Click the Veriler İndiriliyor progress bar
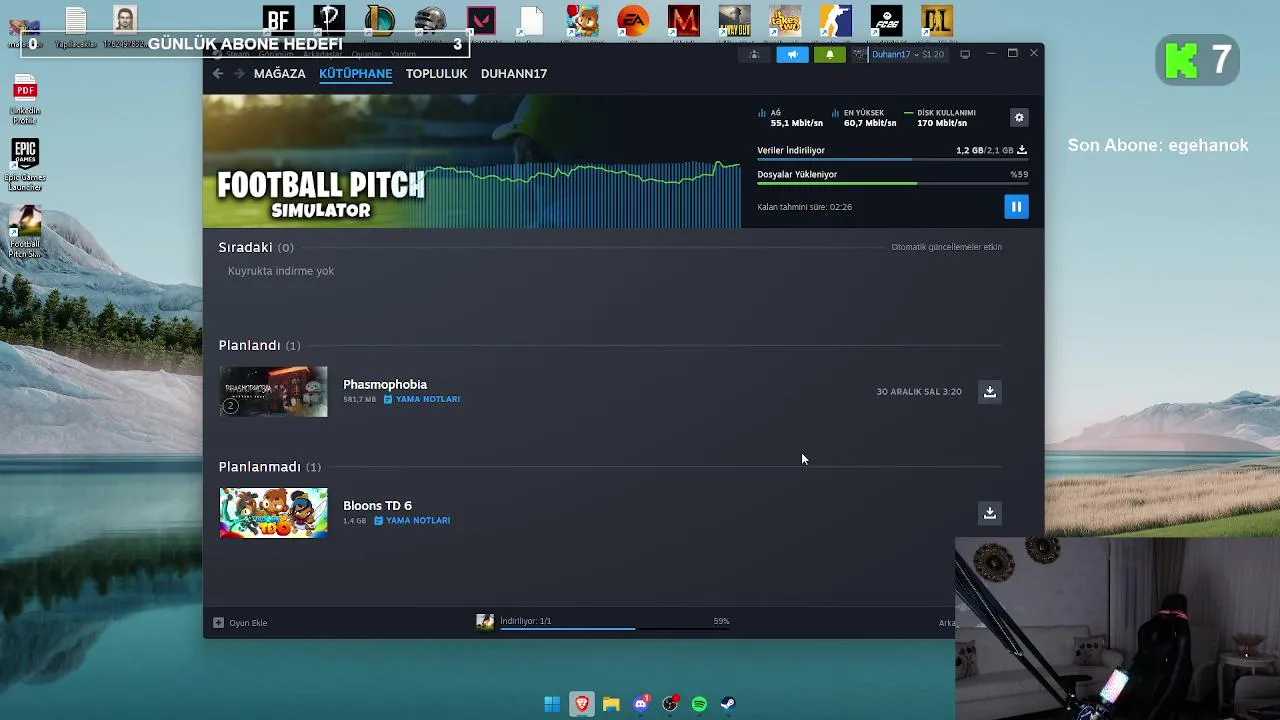The height and width of the screenshot is (720, 1280). click(892, 159)
